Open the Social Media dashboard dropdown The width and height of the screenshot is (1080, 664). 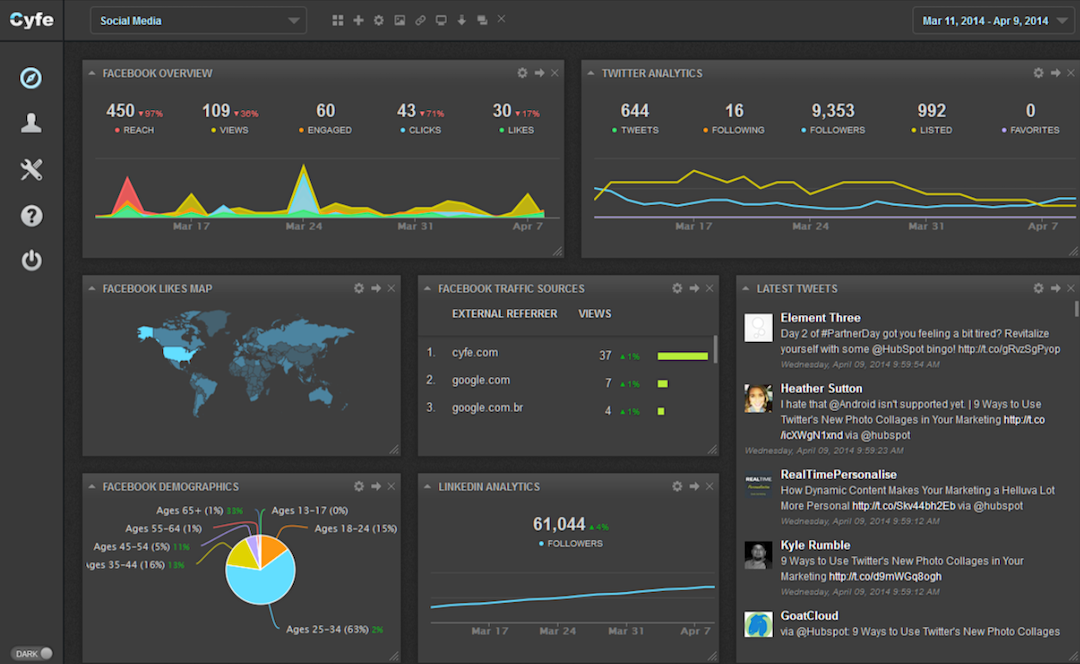click(197, 19)
